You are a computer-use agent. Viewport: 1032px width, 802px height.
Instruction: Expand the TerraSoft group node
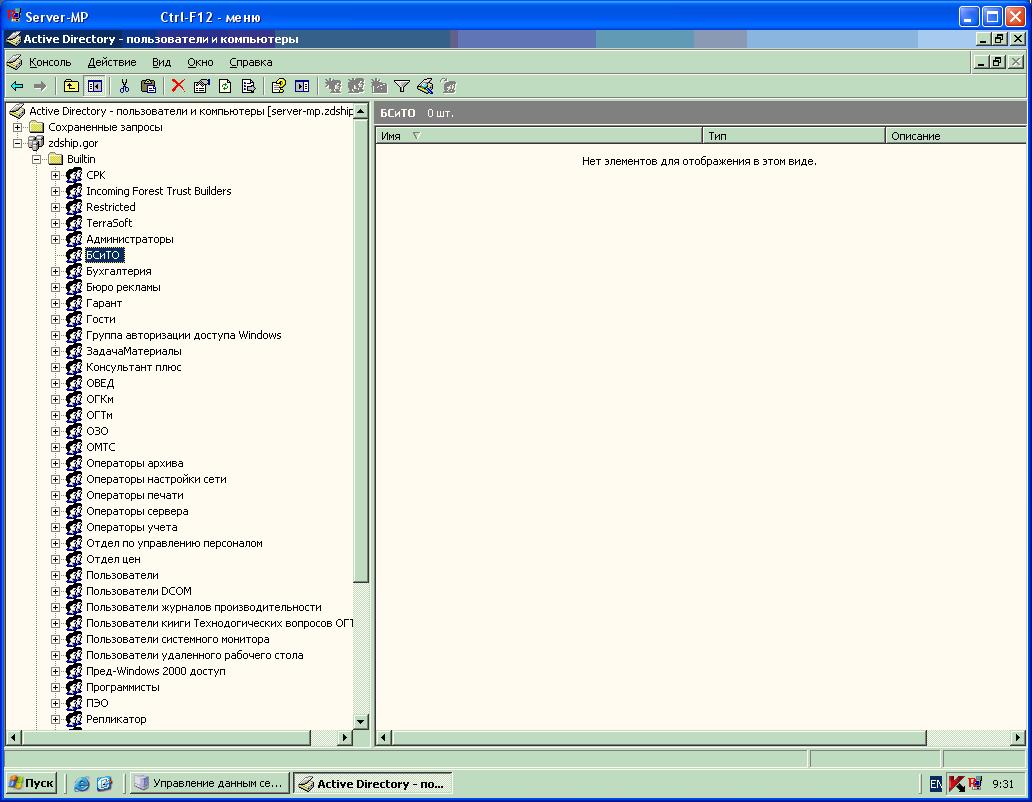(x=56, y=224)
